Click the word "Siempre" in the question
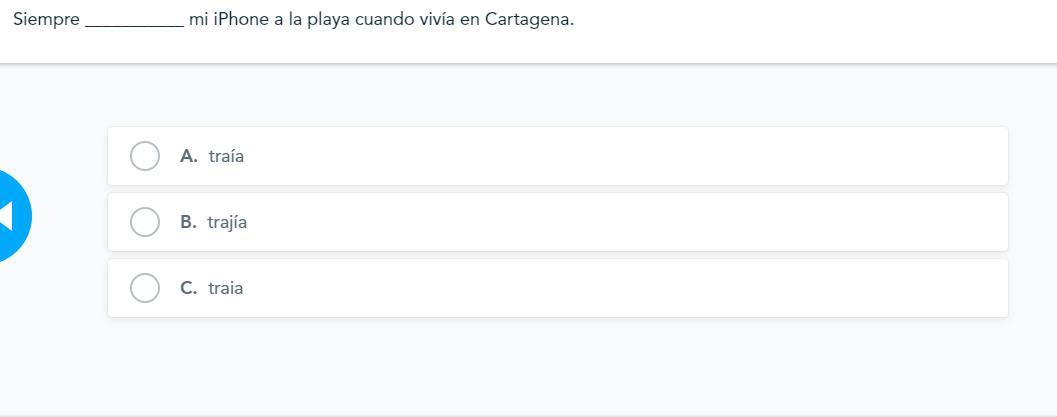Image resolution: width=1057 pixels, height=417 pixels. (x=46, y=20)
